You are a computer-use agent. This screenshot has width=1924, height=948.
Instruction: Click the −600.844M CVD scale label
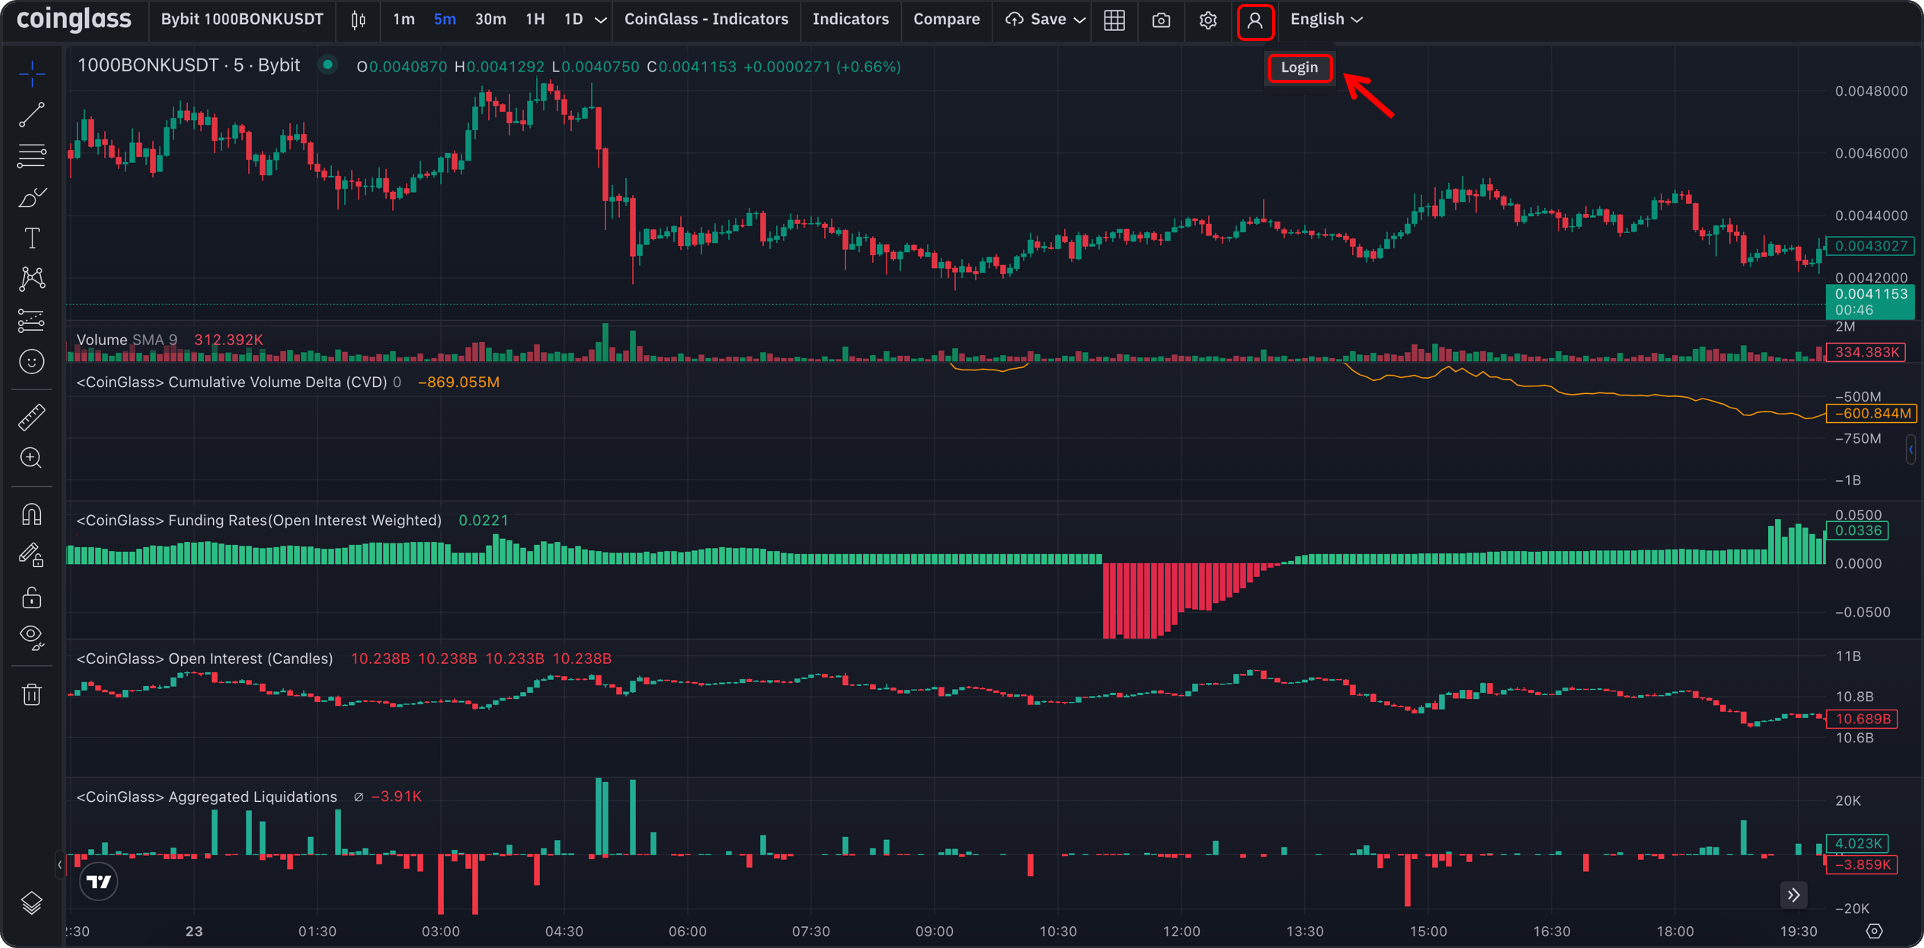point(1870,413)
